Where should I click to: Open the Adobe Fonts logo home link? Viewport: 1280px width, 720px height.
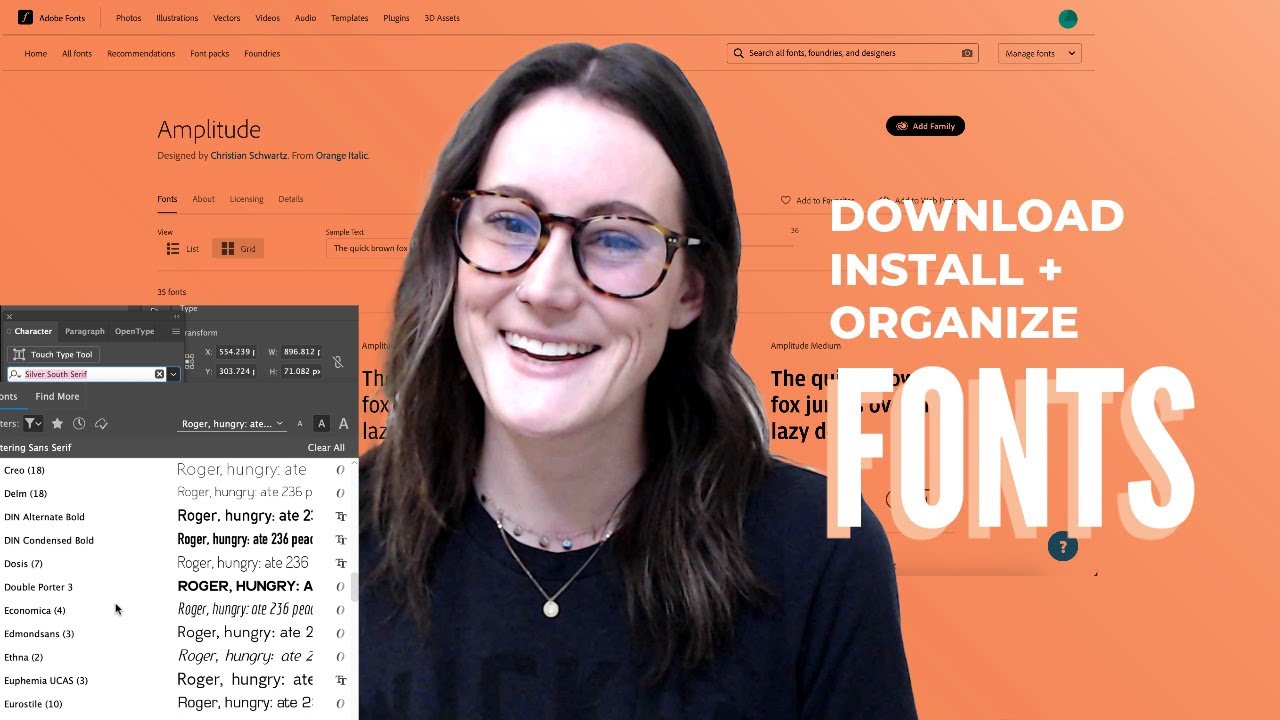point(52,18)
